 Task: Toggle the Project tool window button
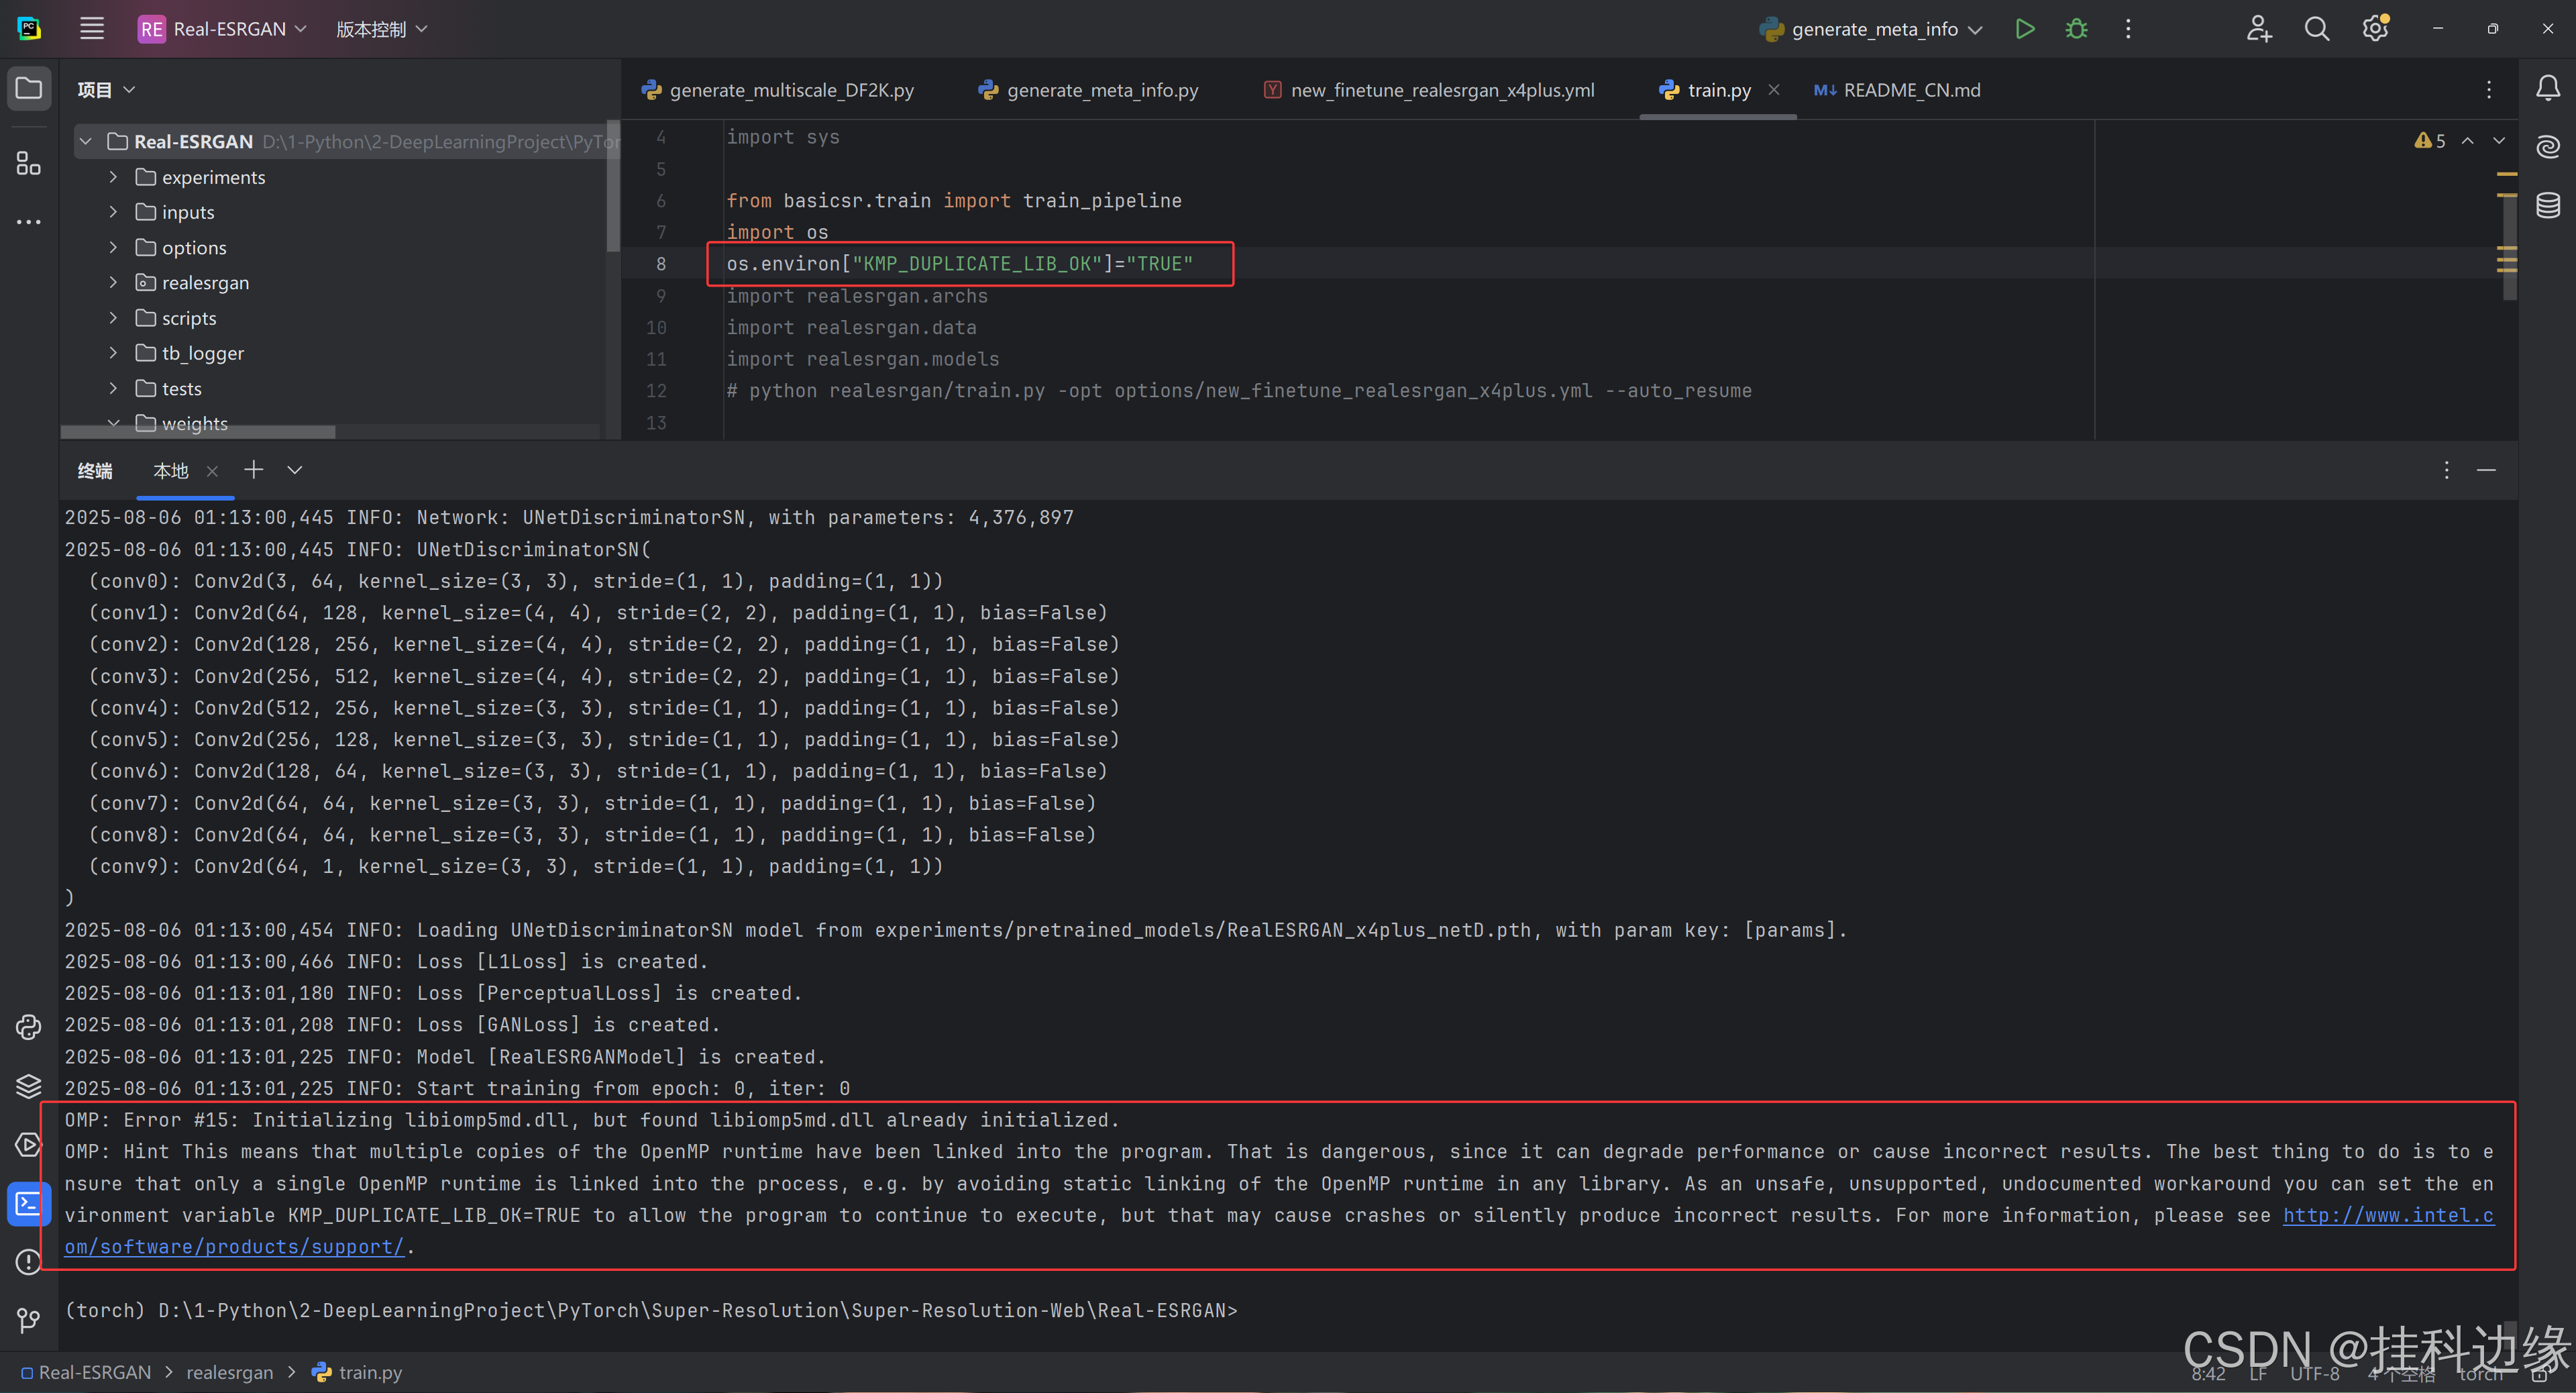[x=29, y=89]
